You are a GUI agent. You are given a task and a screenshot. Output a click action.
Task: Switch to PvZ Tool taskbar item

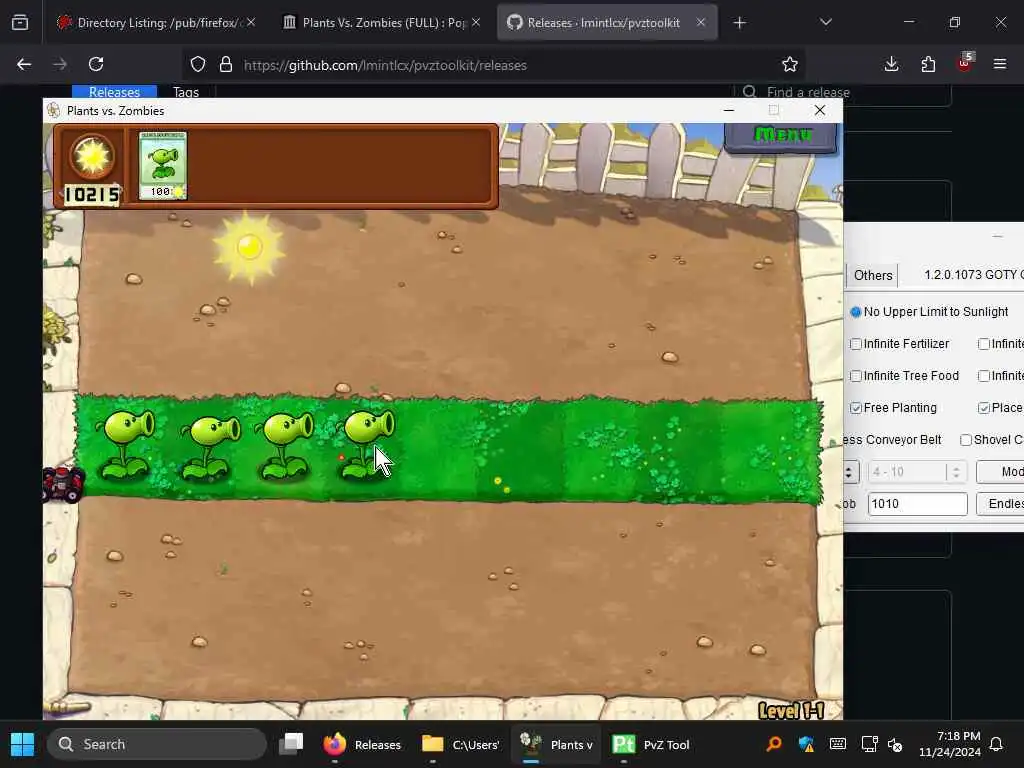[651, 744]
